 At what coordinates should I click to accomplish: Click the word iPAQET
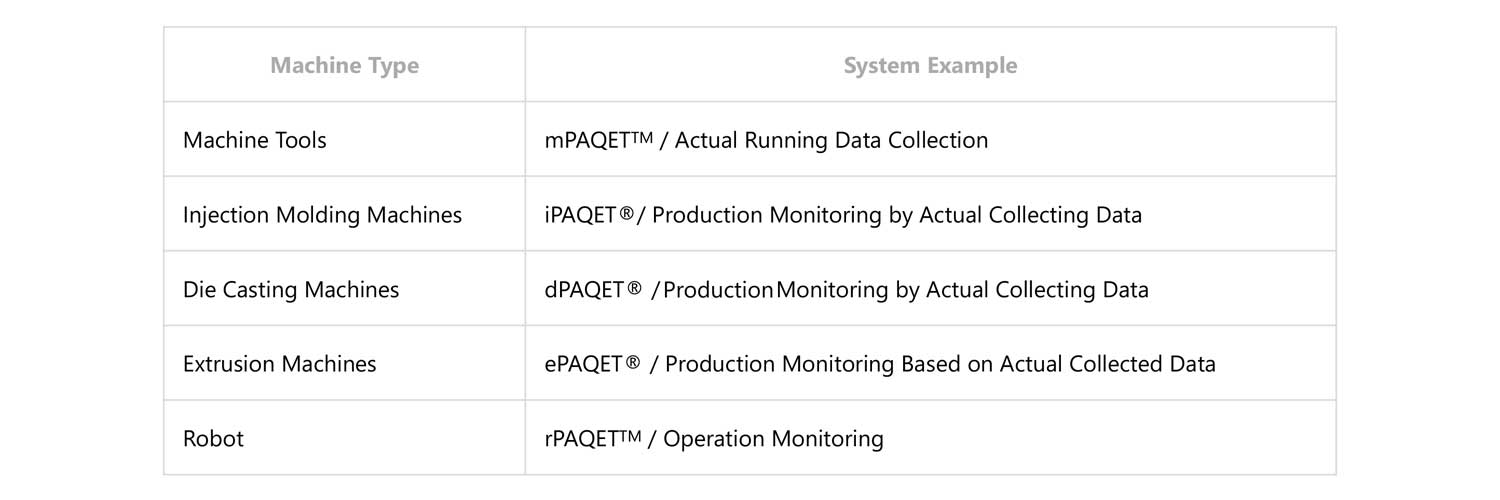[x=581, y=215]
